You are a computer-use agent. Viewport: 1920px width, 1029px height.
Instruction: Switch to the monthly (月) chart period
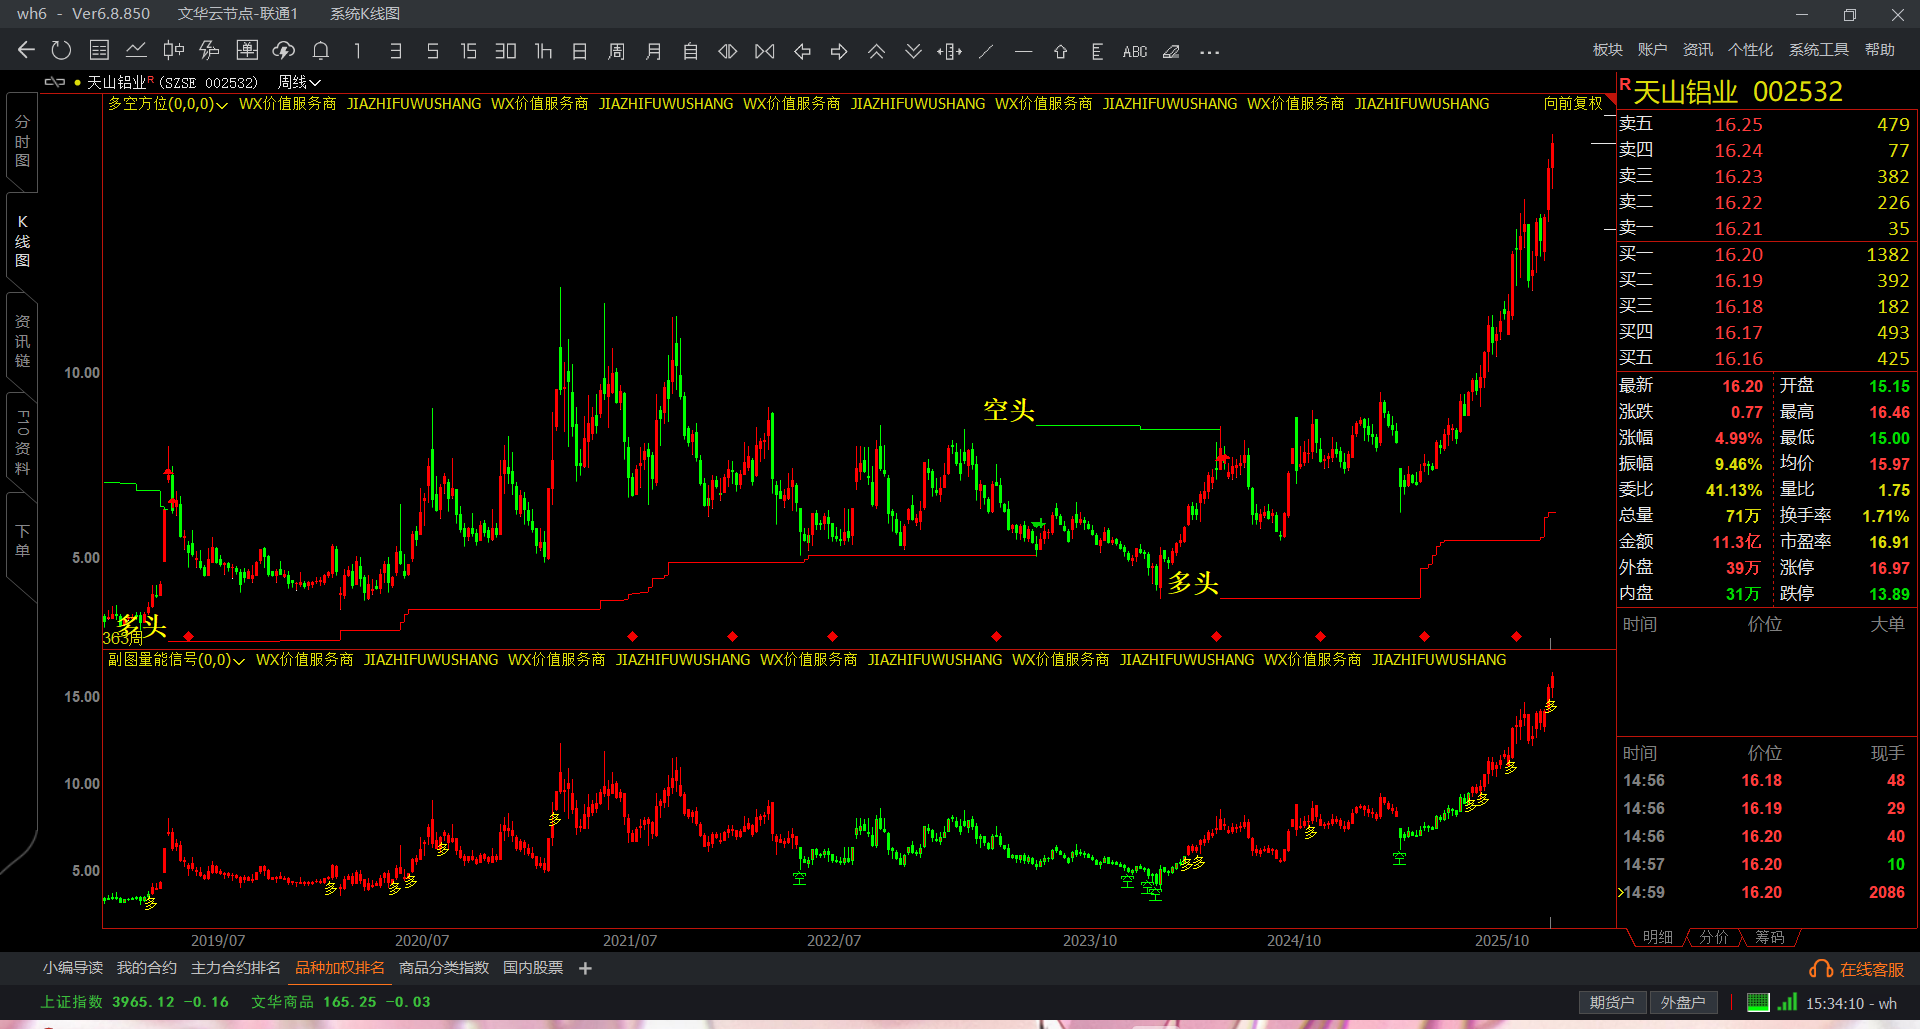pos(653,51)
